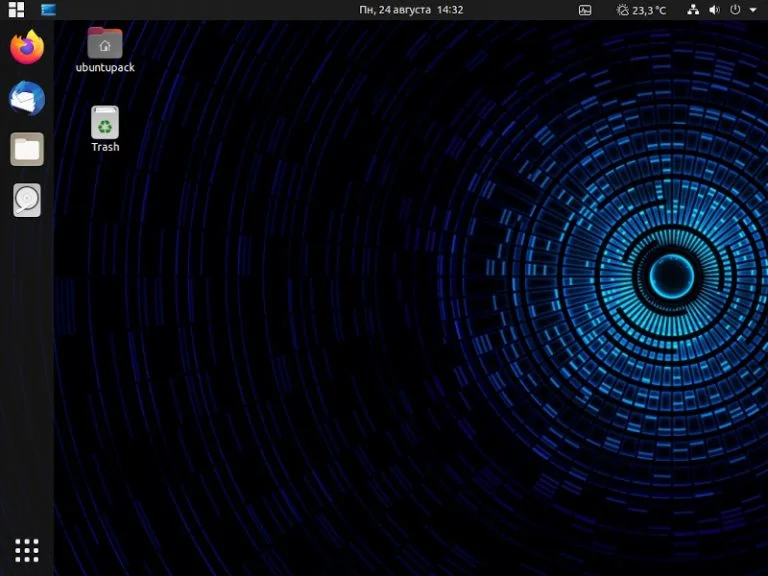The image size is (768, 576).
Task: Click the sun-and-cloud weather icon
Action: click(623, 10)
